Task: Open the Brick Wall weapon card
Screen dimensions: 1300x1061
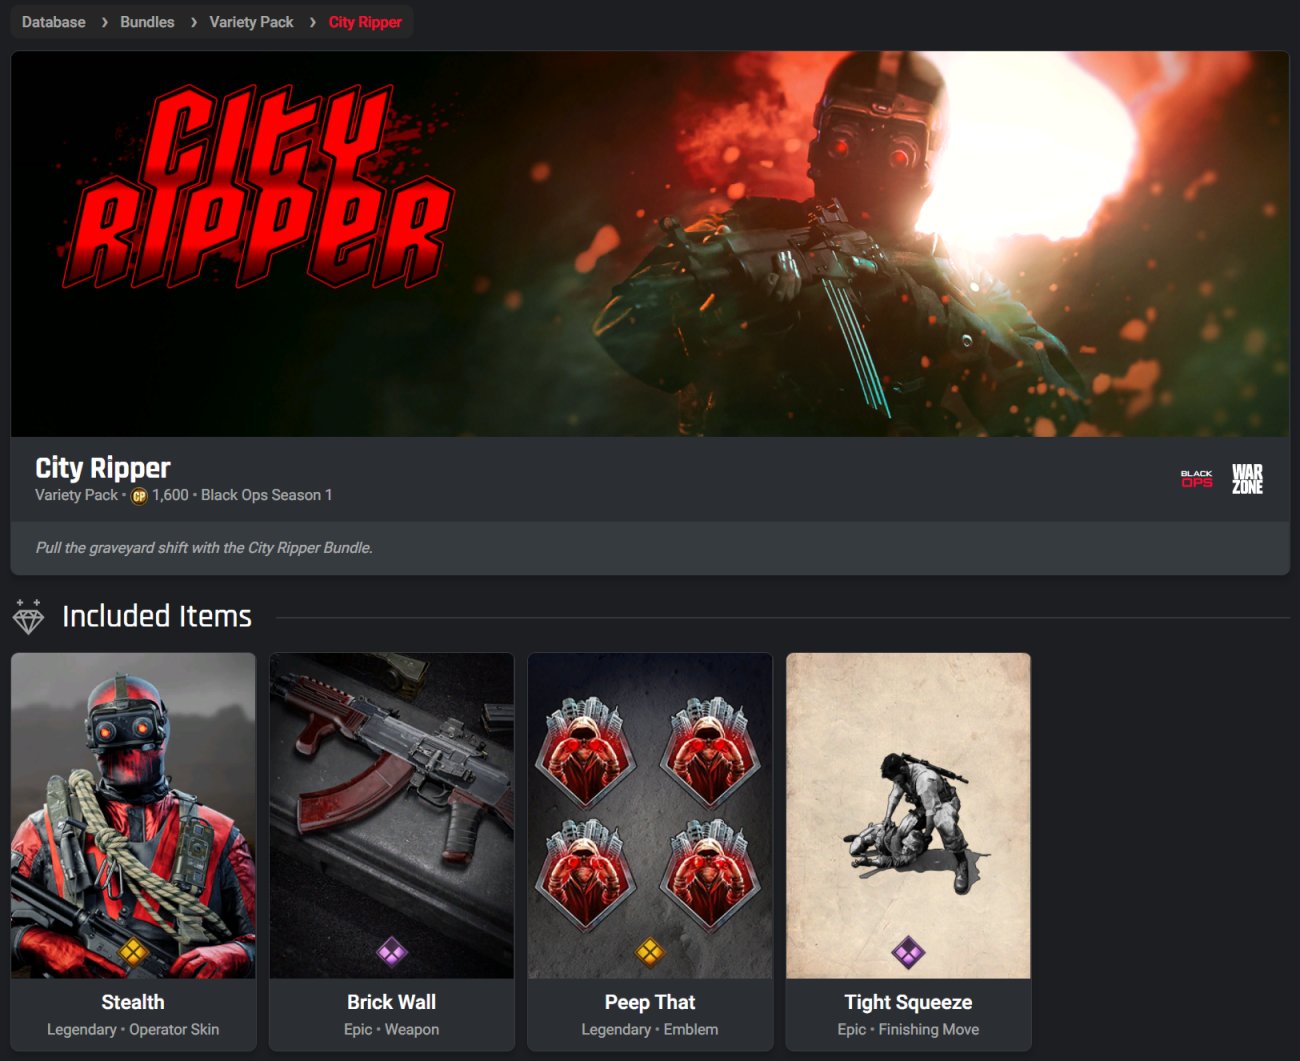Action: (392, 851)
